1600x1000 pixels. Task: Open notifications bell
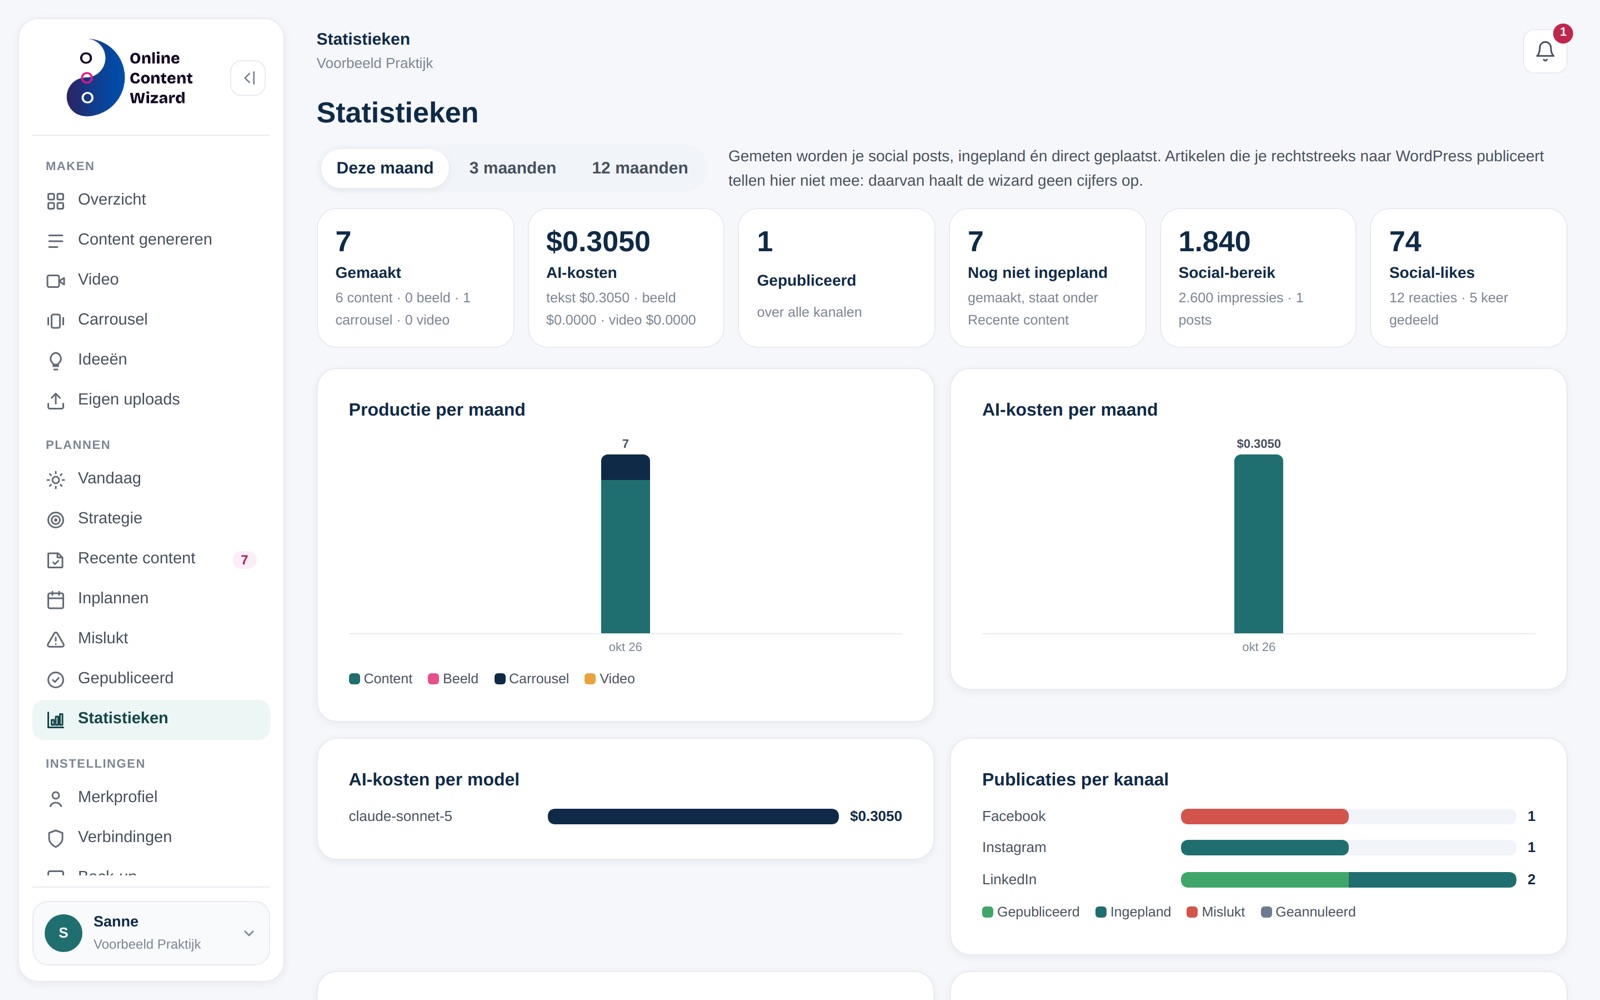click(x=1545, y=51)
